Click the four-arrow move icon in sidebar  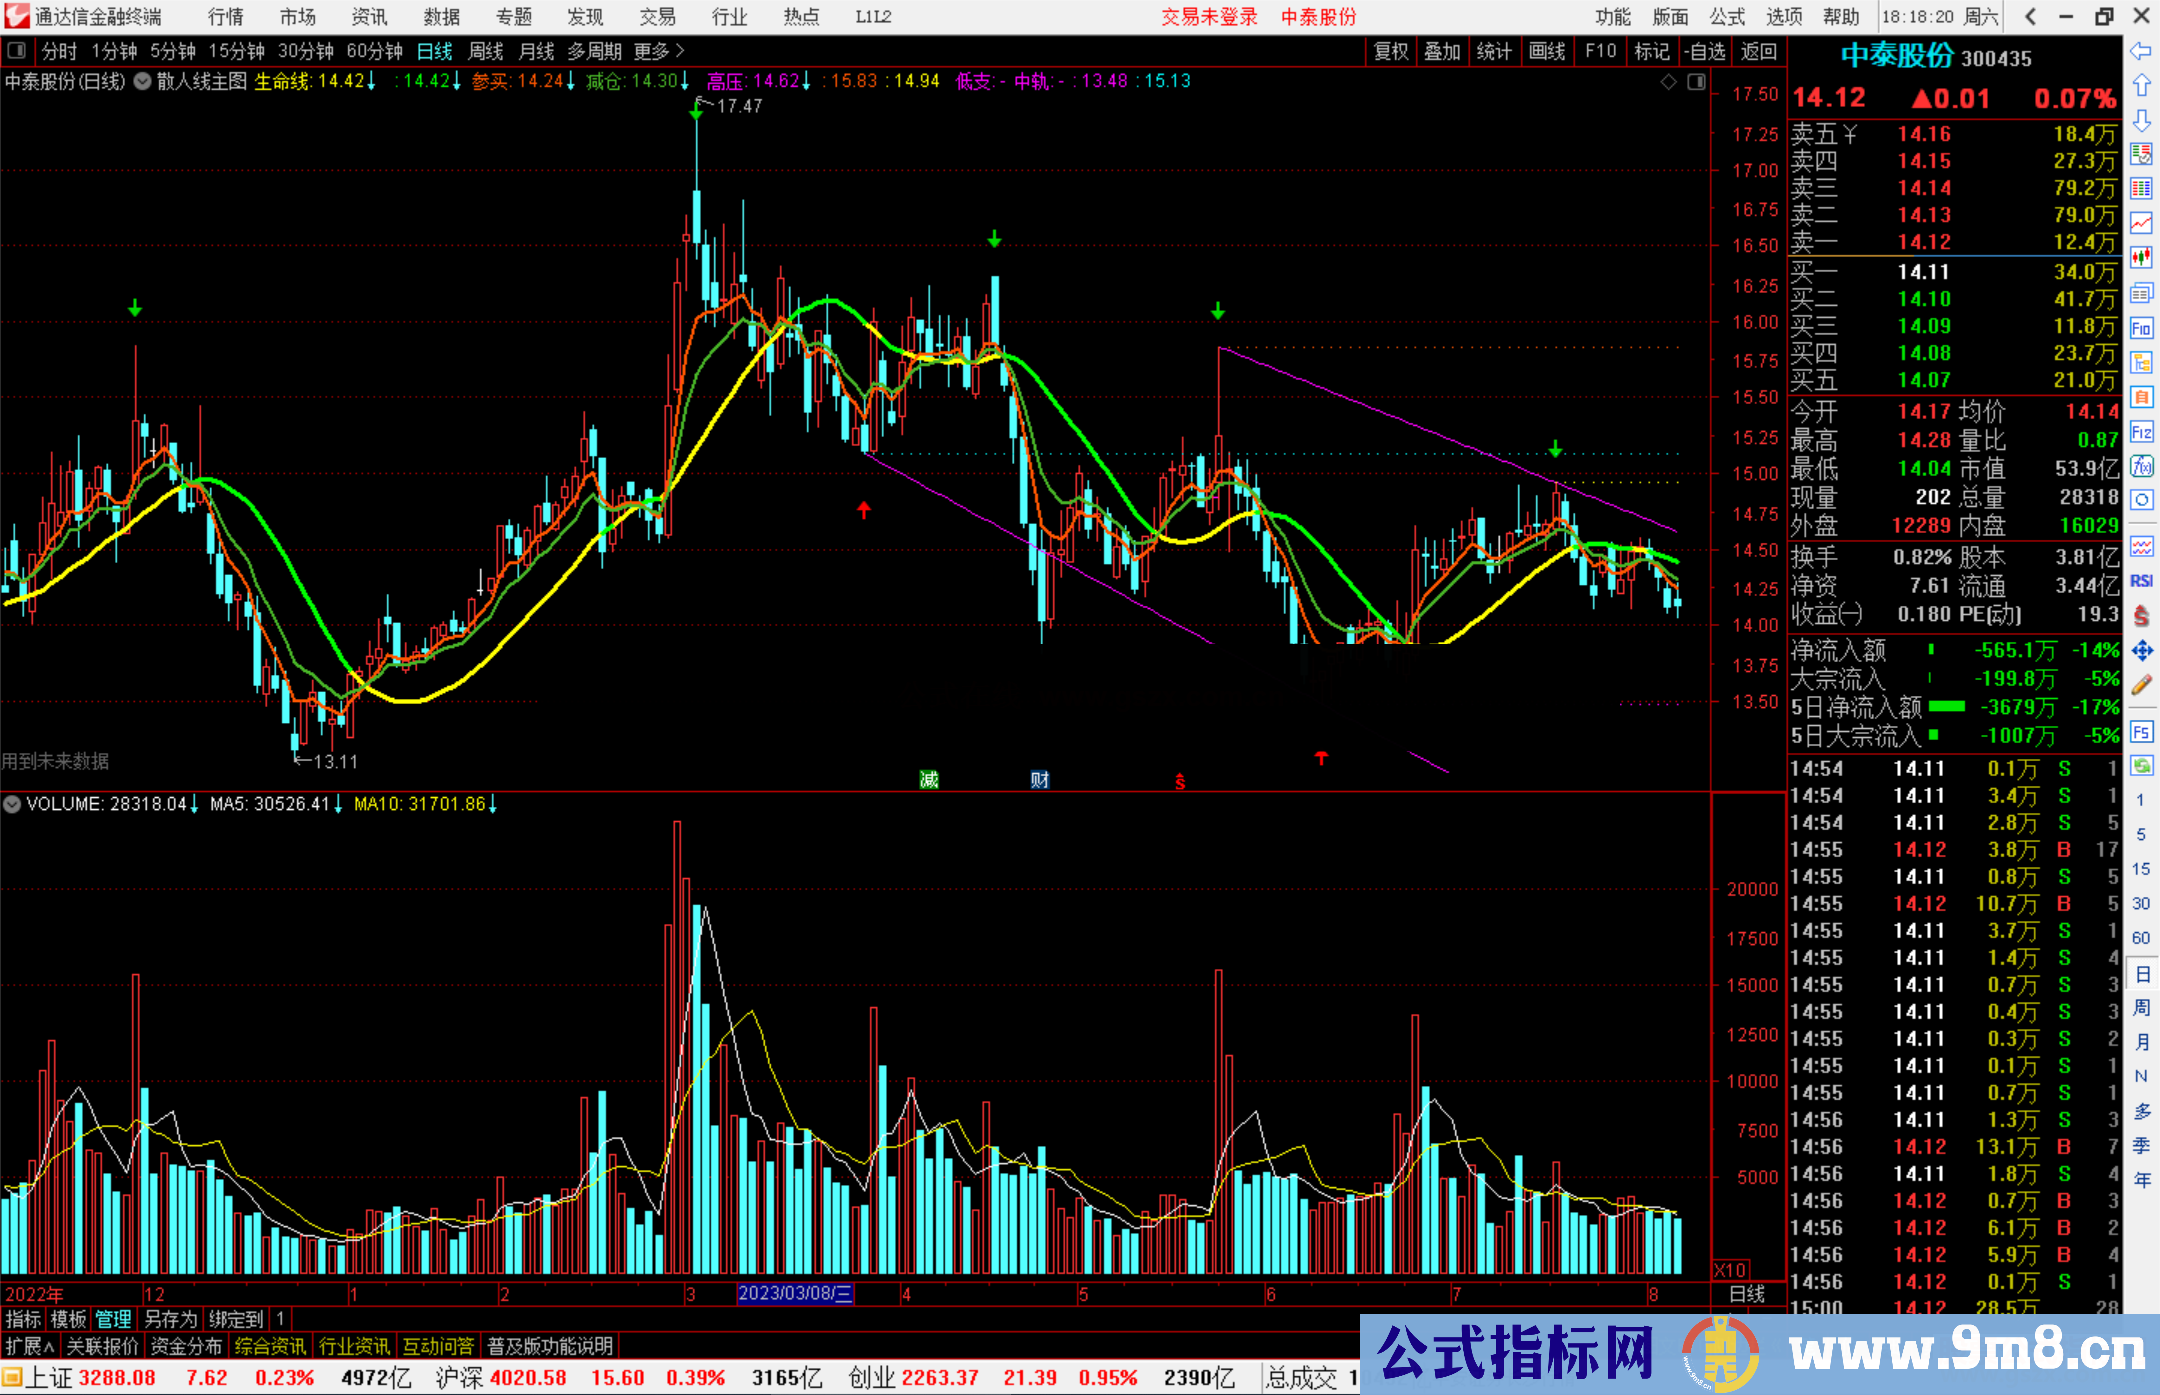click(2140, 651)
